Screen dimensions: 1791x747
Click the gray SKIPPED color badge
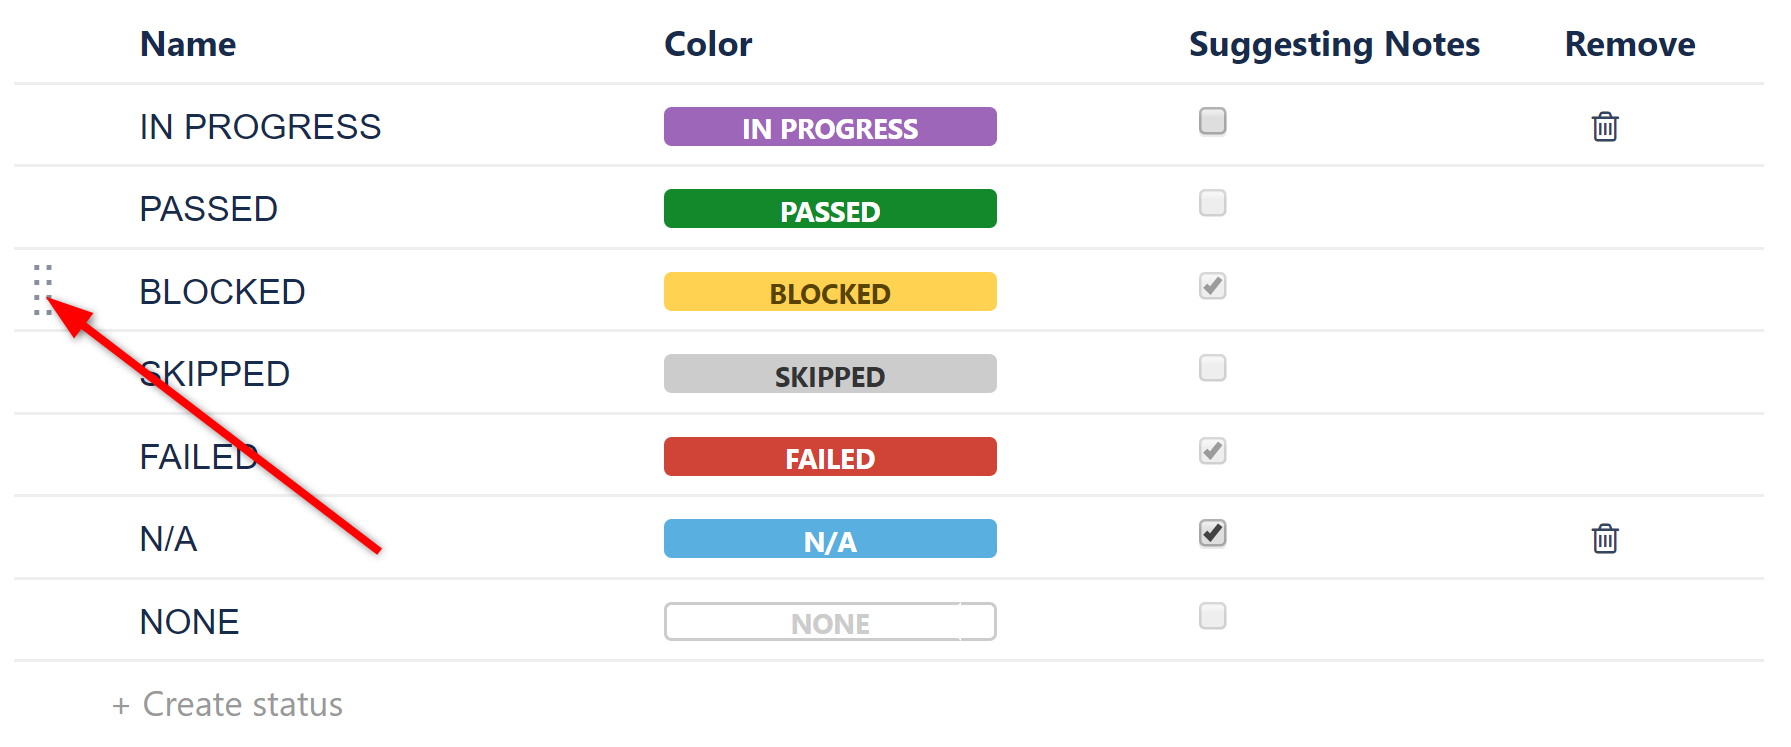(x=830, y=374)
